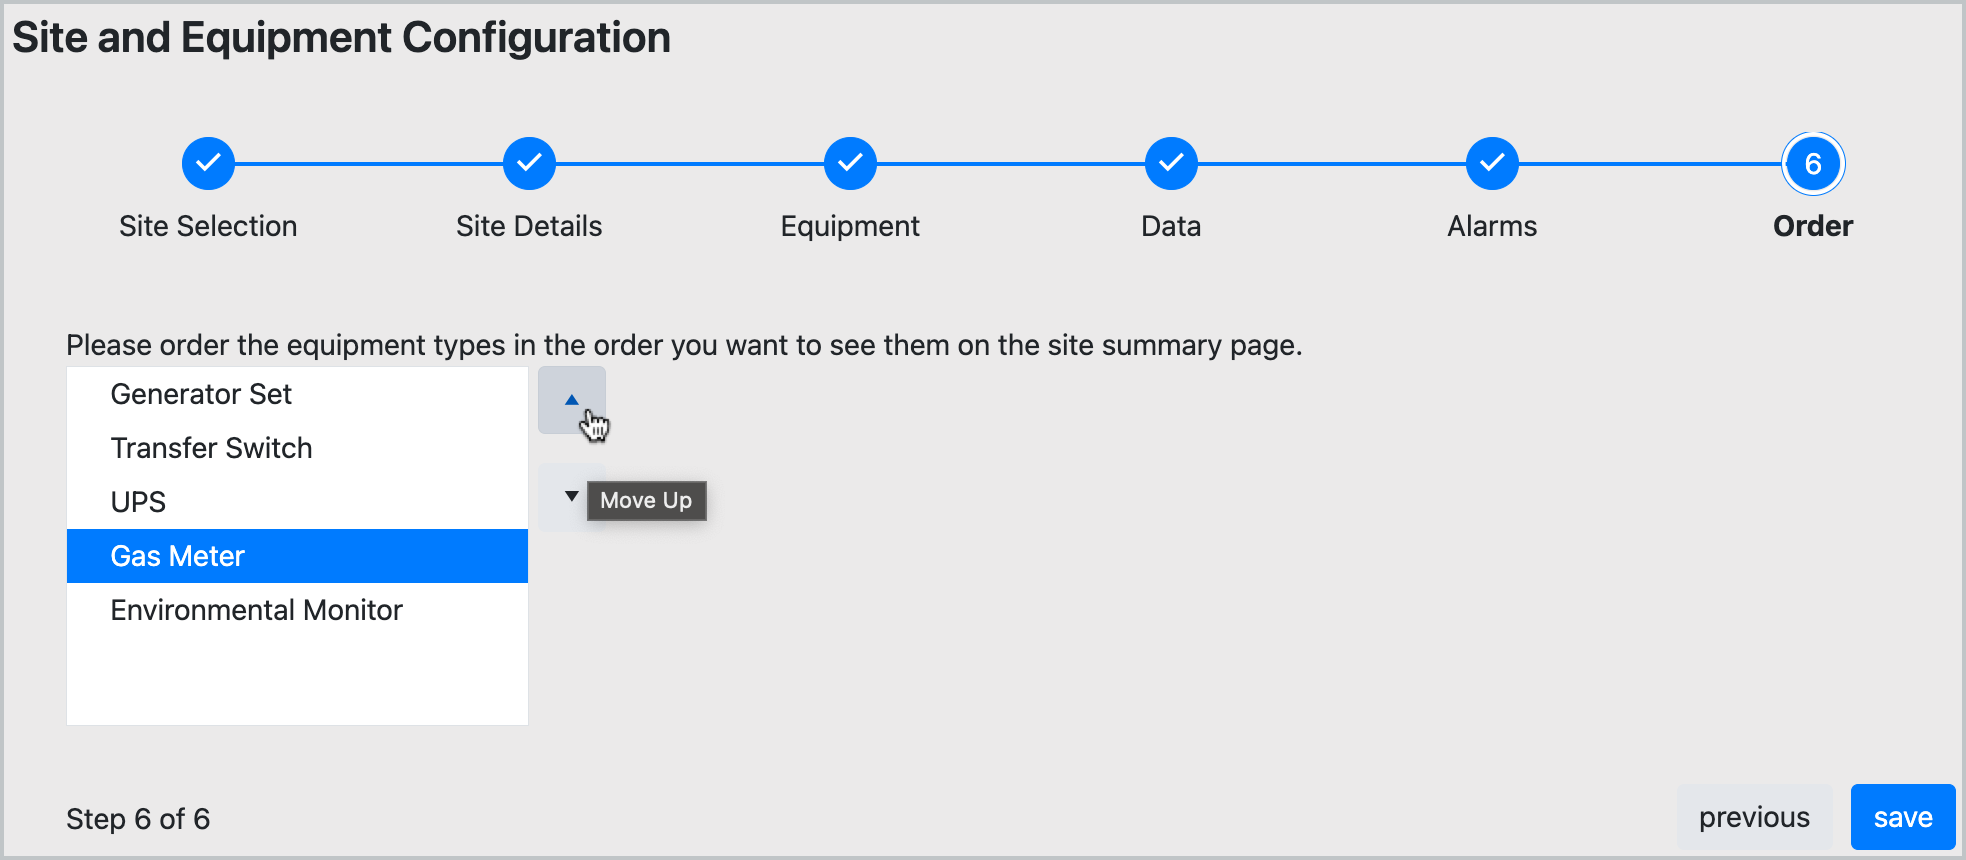
Task: Select Environmental Monitor in the list
Action: point(256,610)
